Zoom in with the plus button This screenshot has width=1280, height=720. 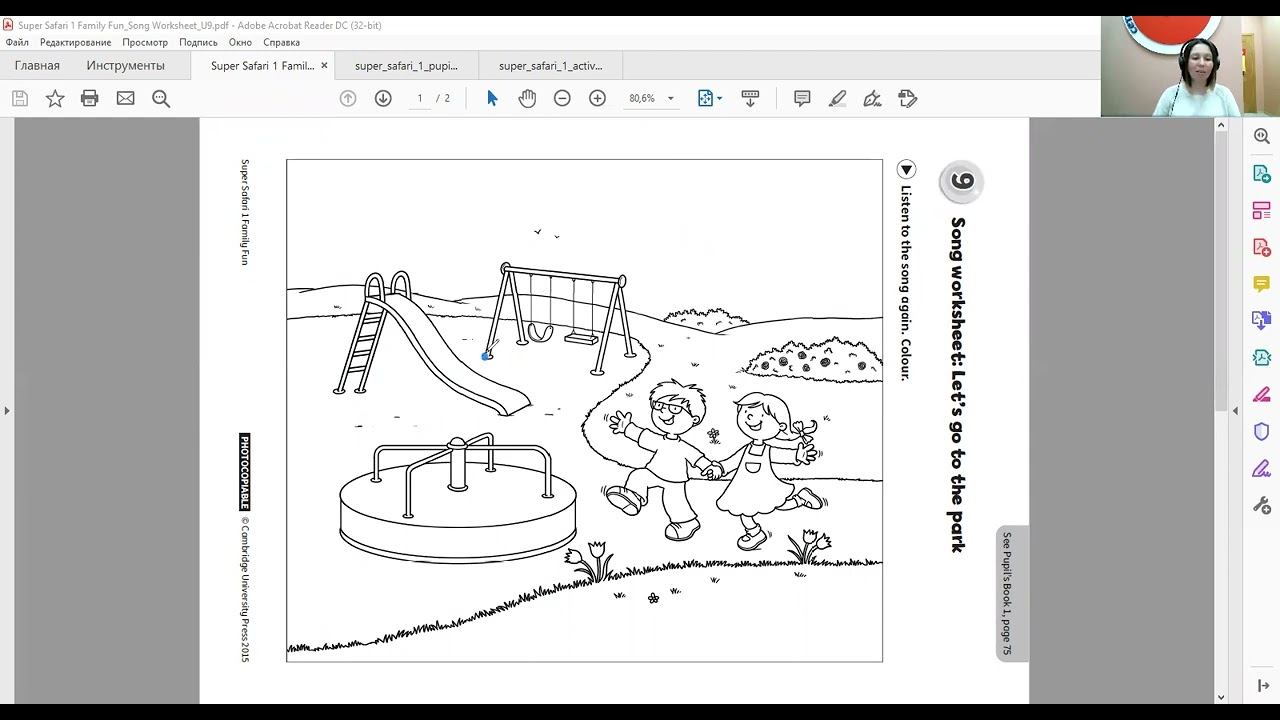coord(597,98)
